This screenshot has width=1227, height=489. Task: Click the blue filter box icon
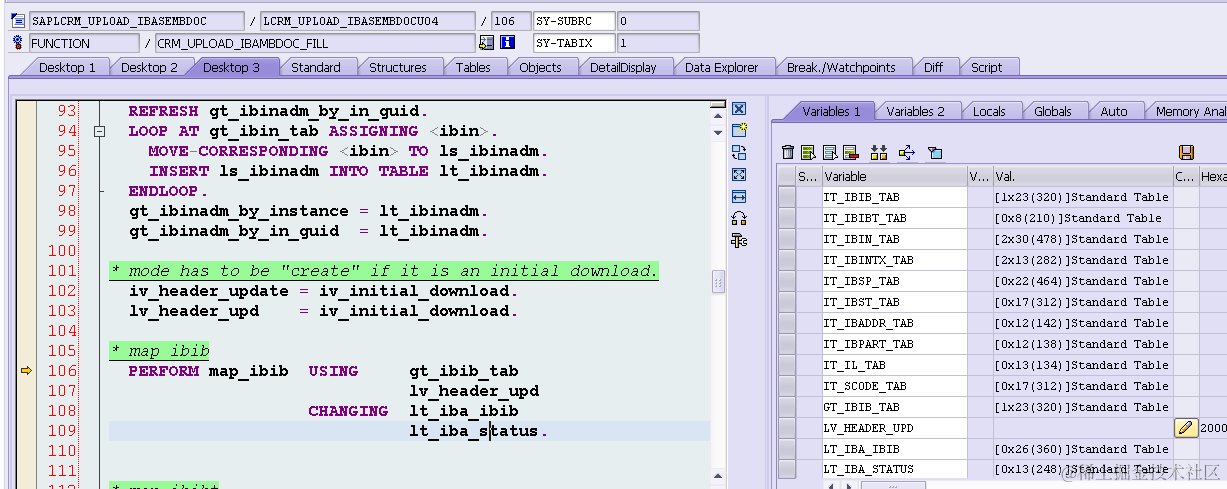click(935, 152)
